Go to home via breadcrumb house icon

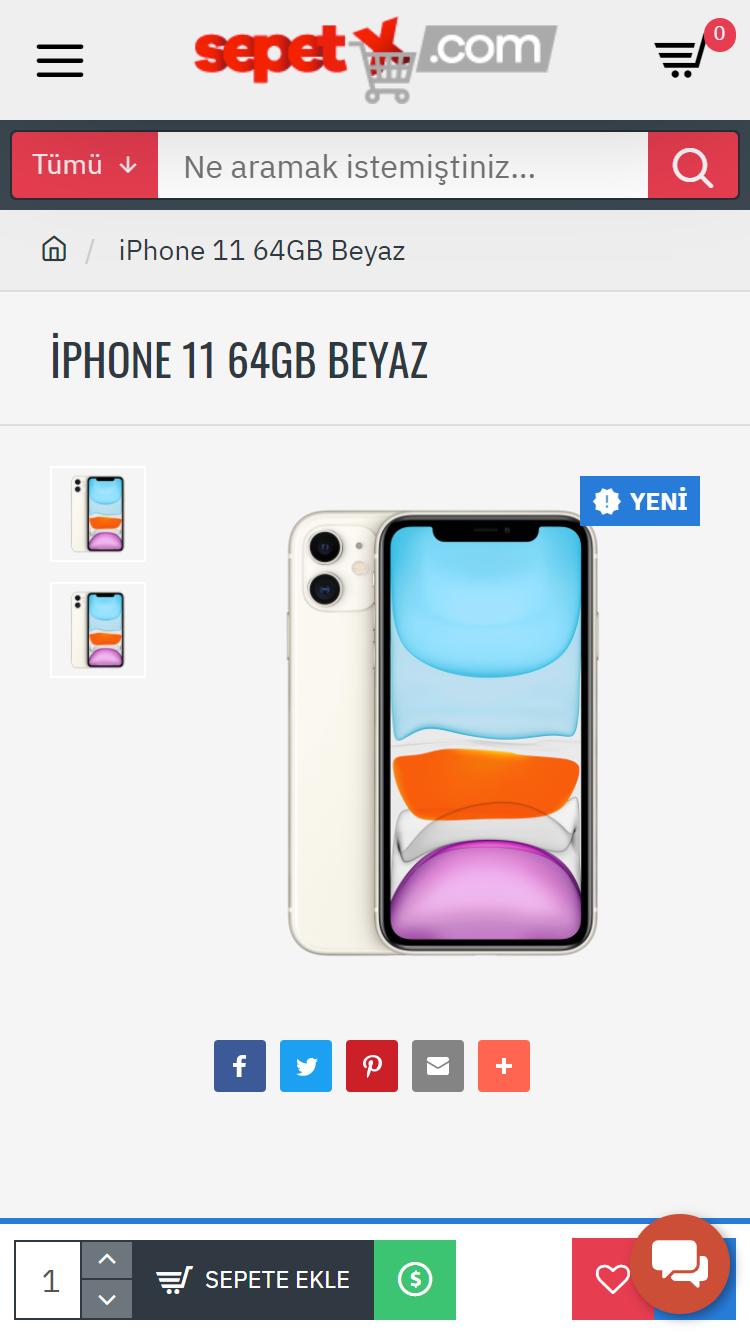click(54, 249)
